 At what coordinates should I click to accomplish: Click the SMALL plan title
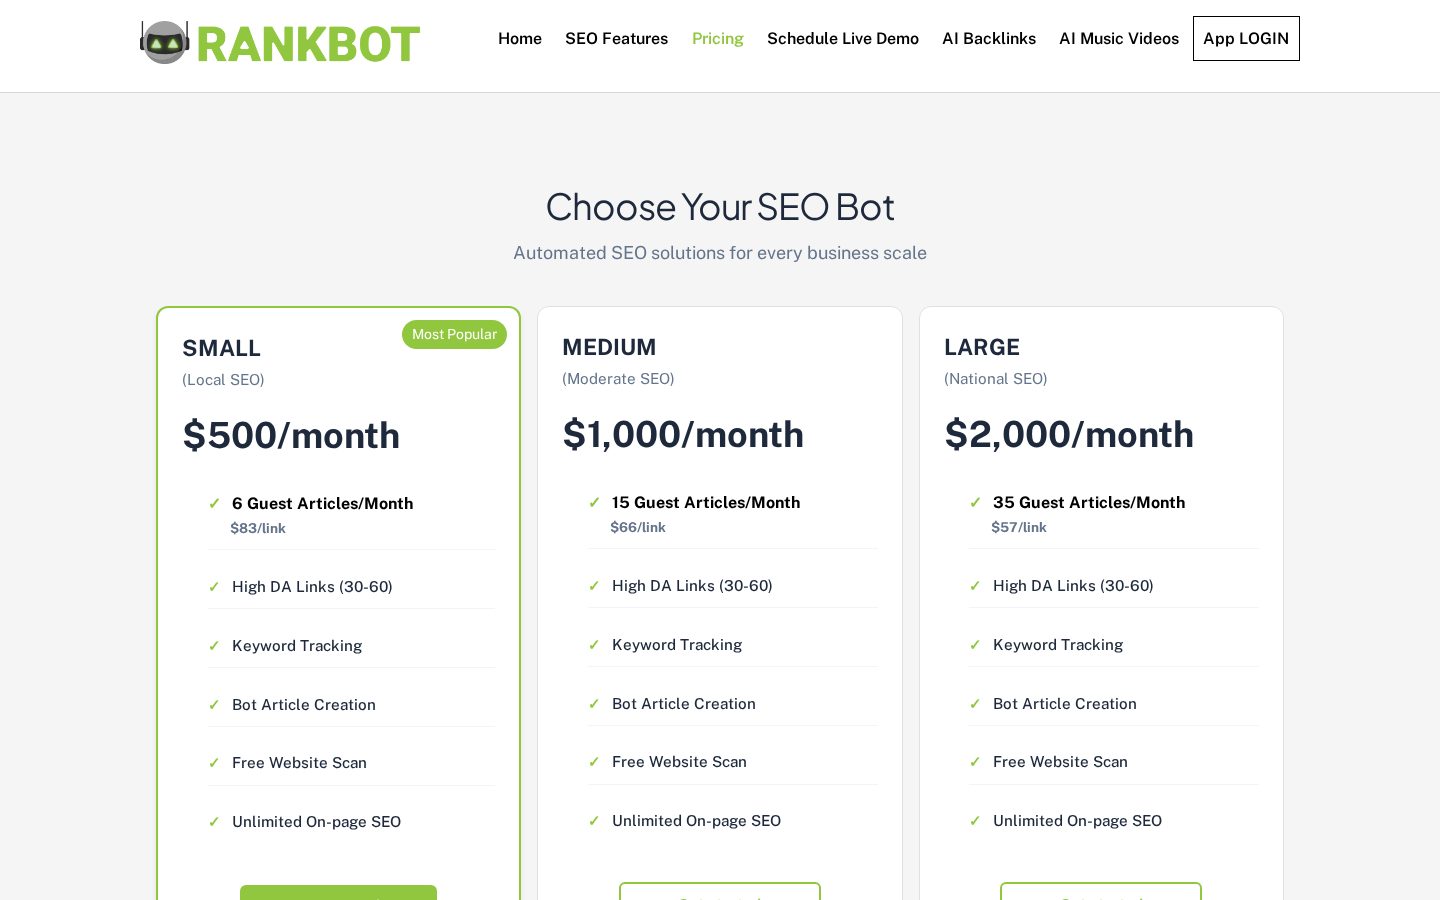221,348
